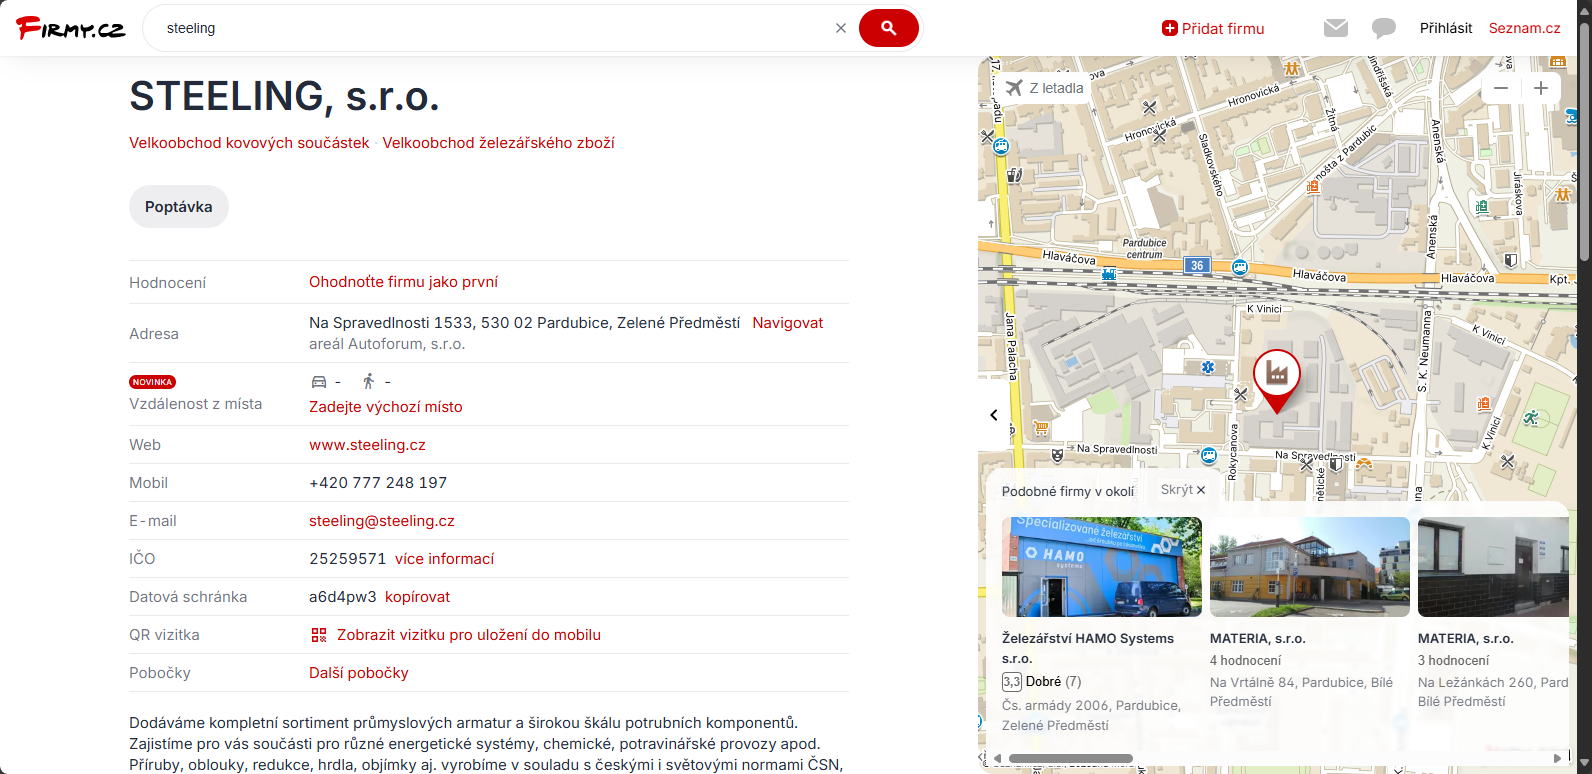This screenshot has height=774, width=1592.
Task: Open the envelope mail icon in header
Action: [1336, 28]
